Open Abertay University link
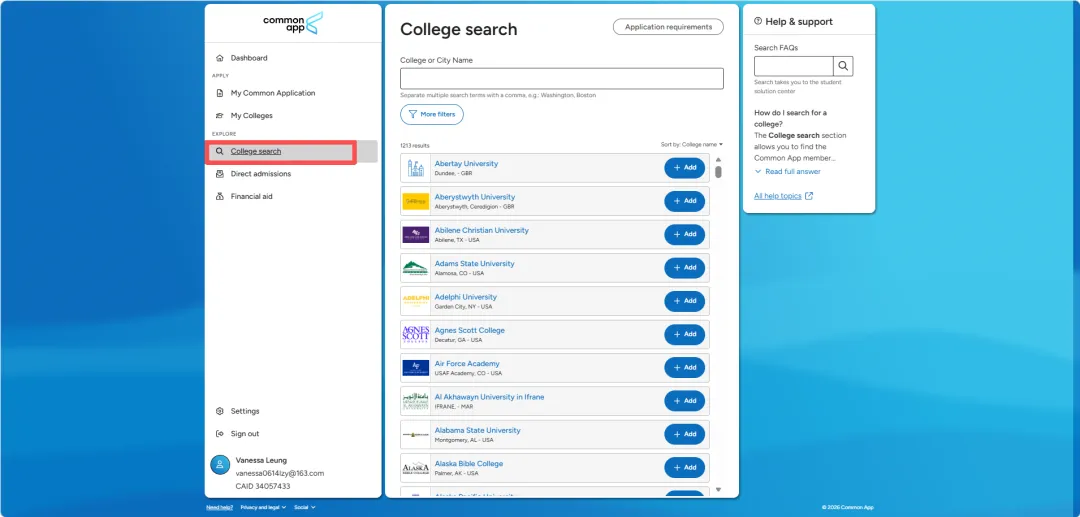 (x=466, y=164)
